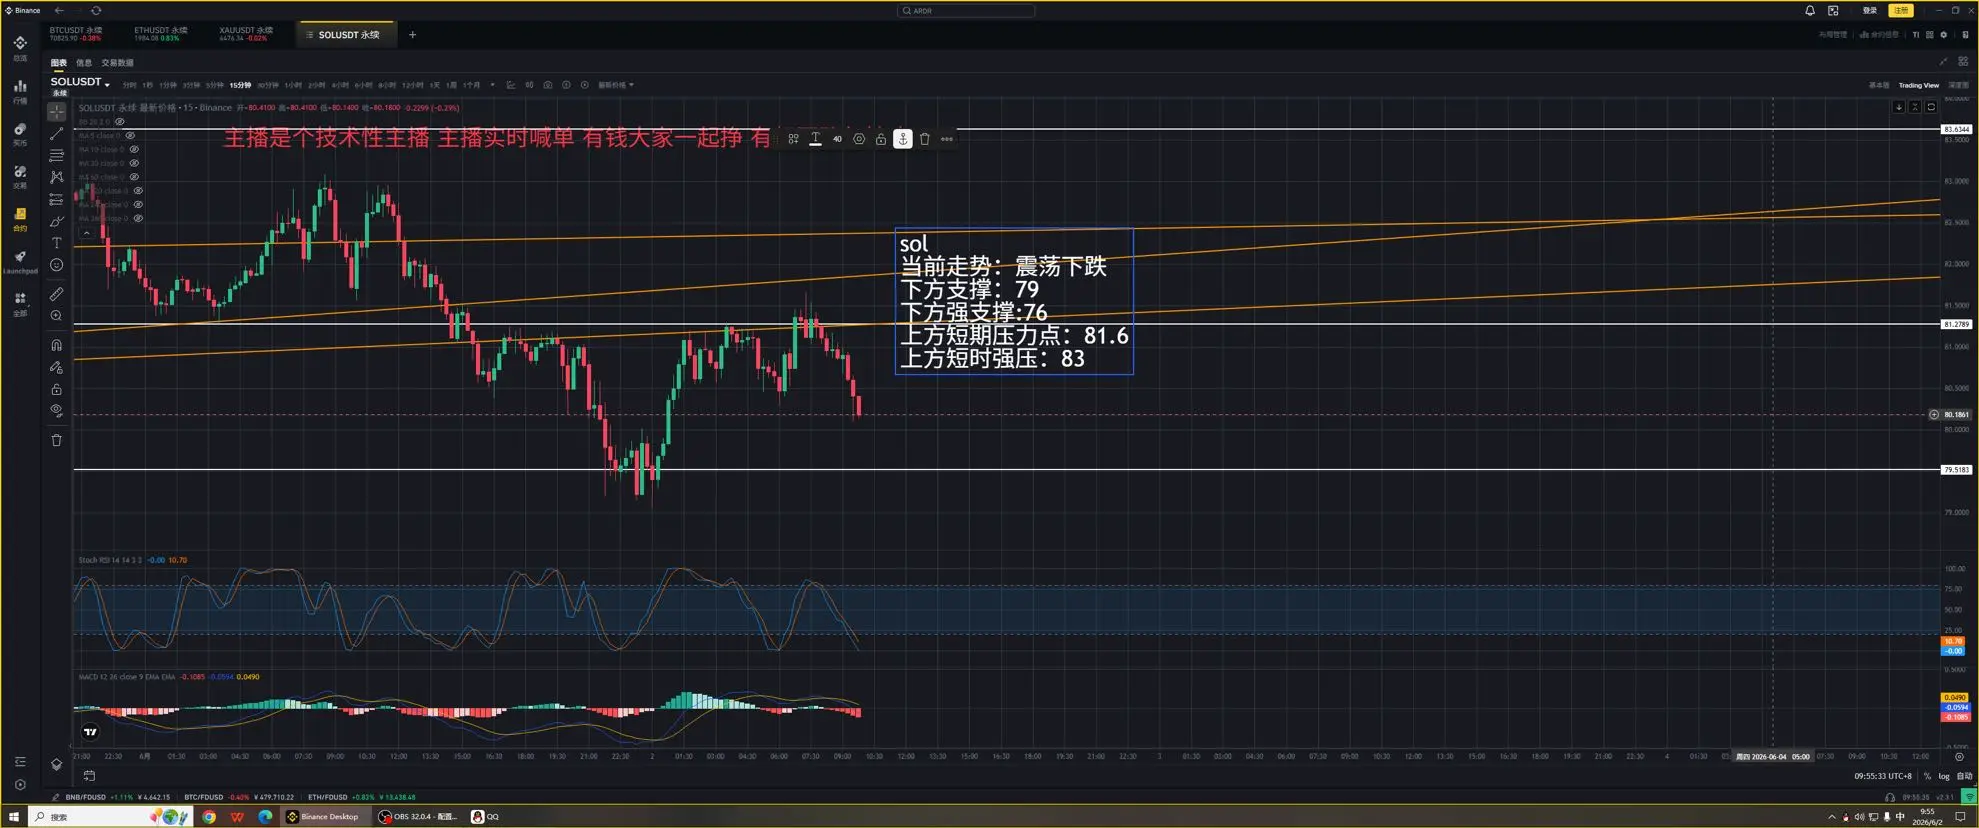Remove drawings with the sidebar trash icon
This screenshot has height=828, width=1979.
point(57,440)
